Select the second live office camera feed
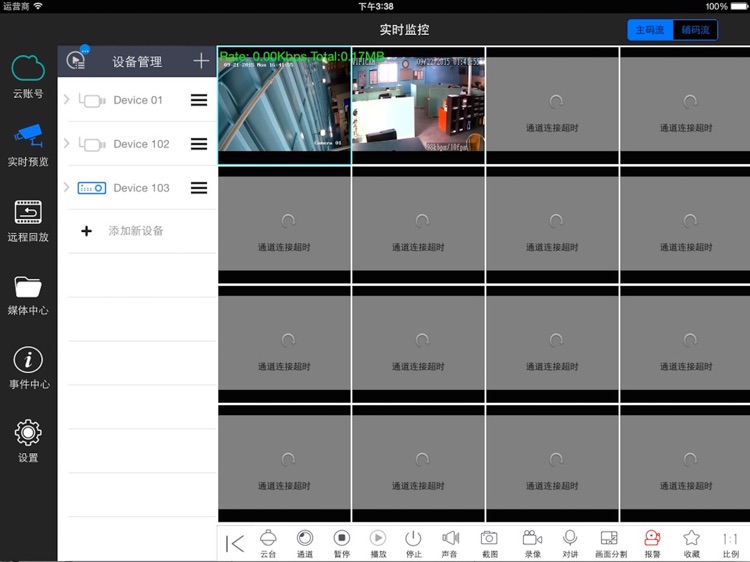 tap(418, 105)
